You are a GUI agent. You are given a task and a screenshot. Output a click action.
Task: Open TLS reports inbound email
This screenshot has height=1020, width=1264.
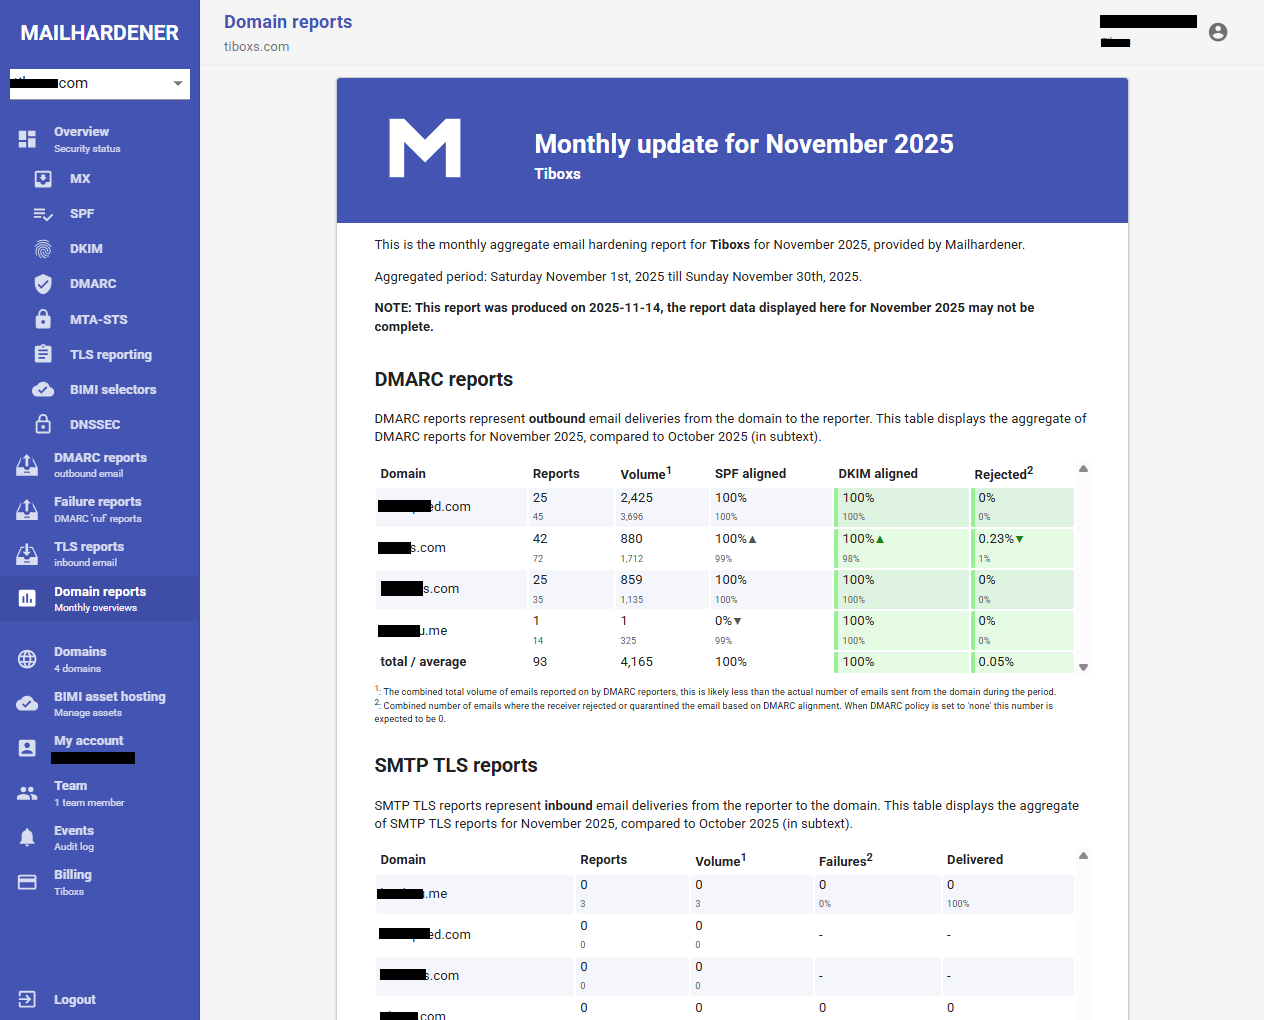pyautogui.click(x=89, y=554)
